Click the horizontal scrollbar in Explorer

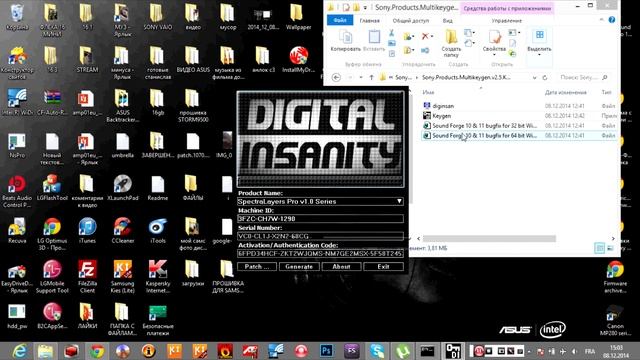click(x=489, y=238)
